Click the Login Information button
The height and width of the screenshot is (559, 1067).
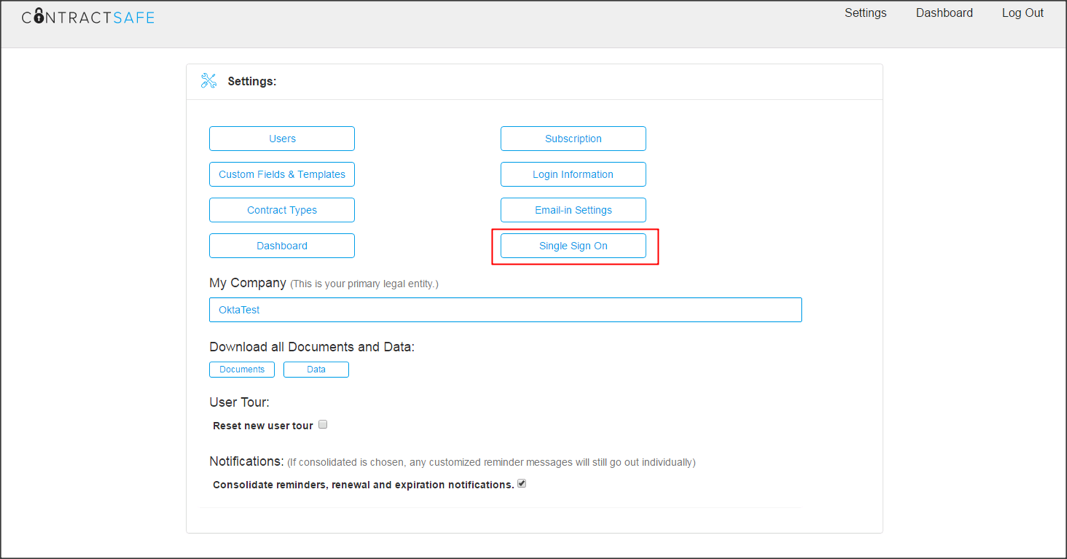click(573, 174)
